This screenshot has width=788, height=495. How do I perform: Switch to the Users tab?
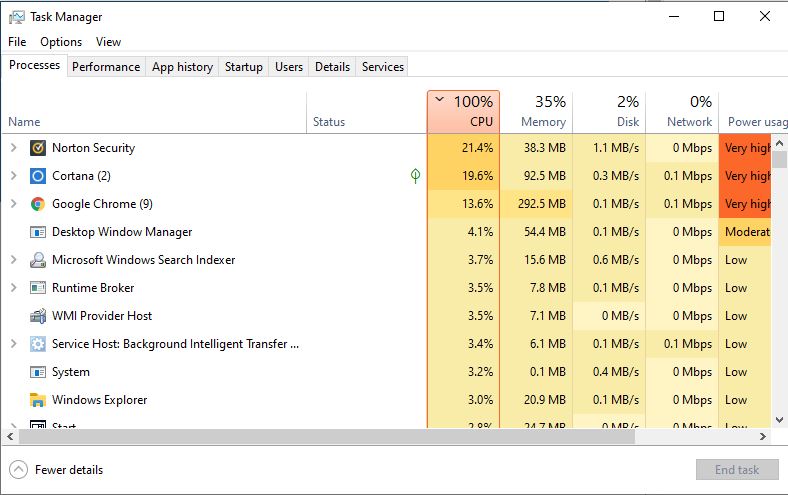tap(289, 67)
